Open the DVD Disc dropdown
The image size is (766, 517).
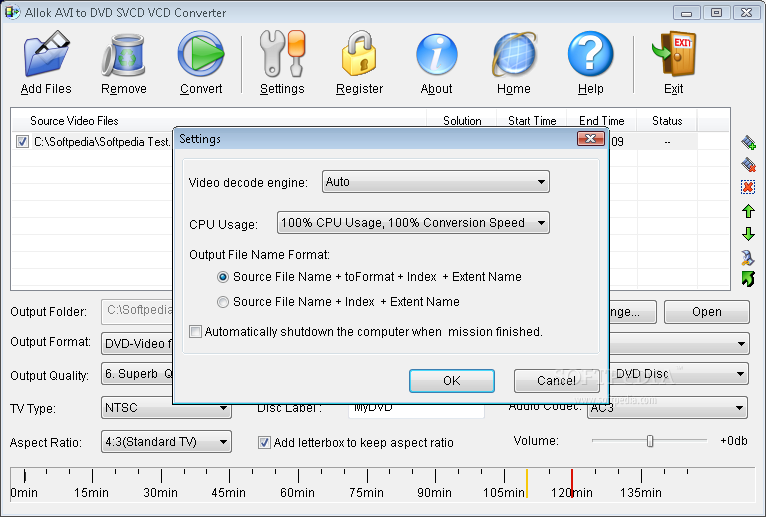[x=679, y=374]
